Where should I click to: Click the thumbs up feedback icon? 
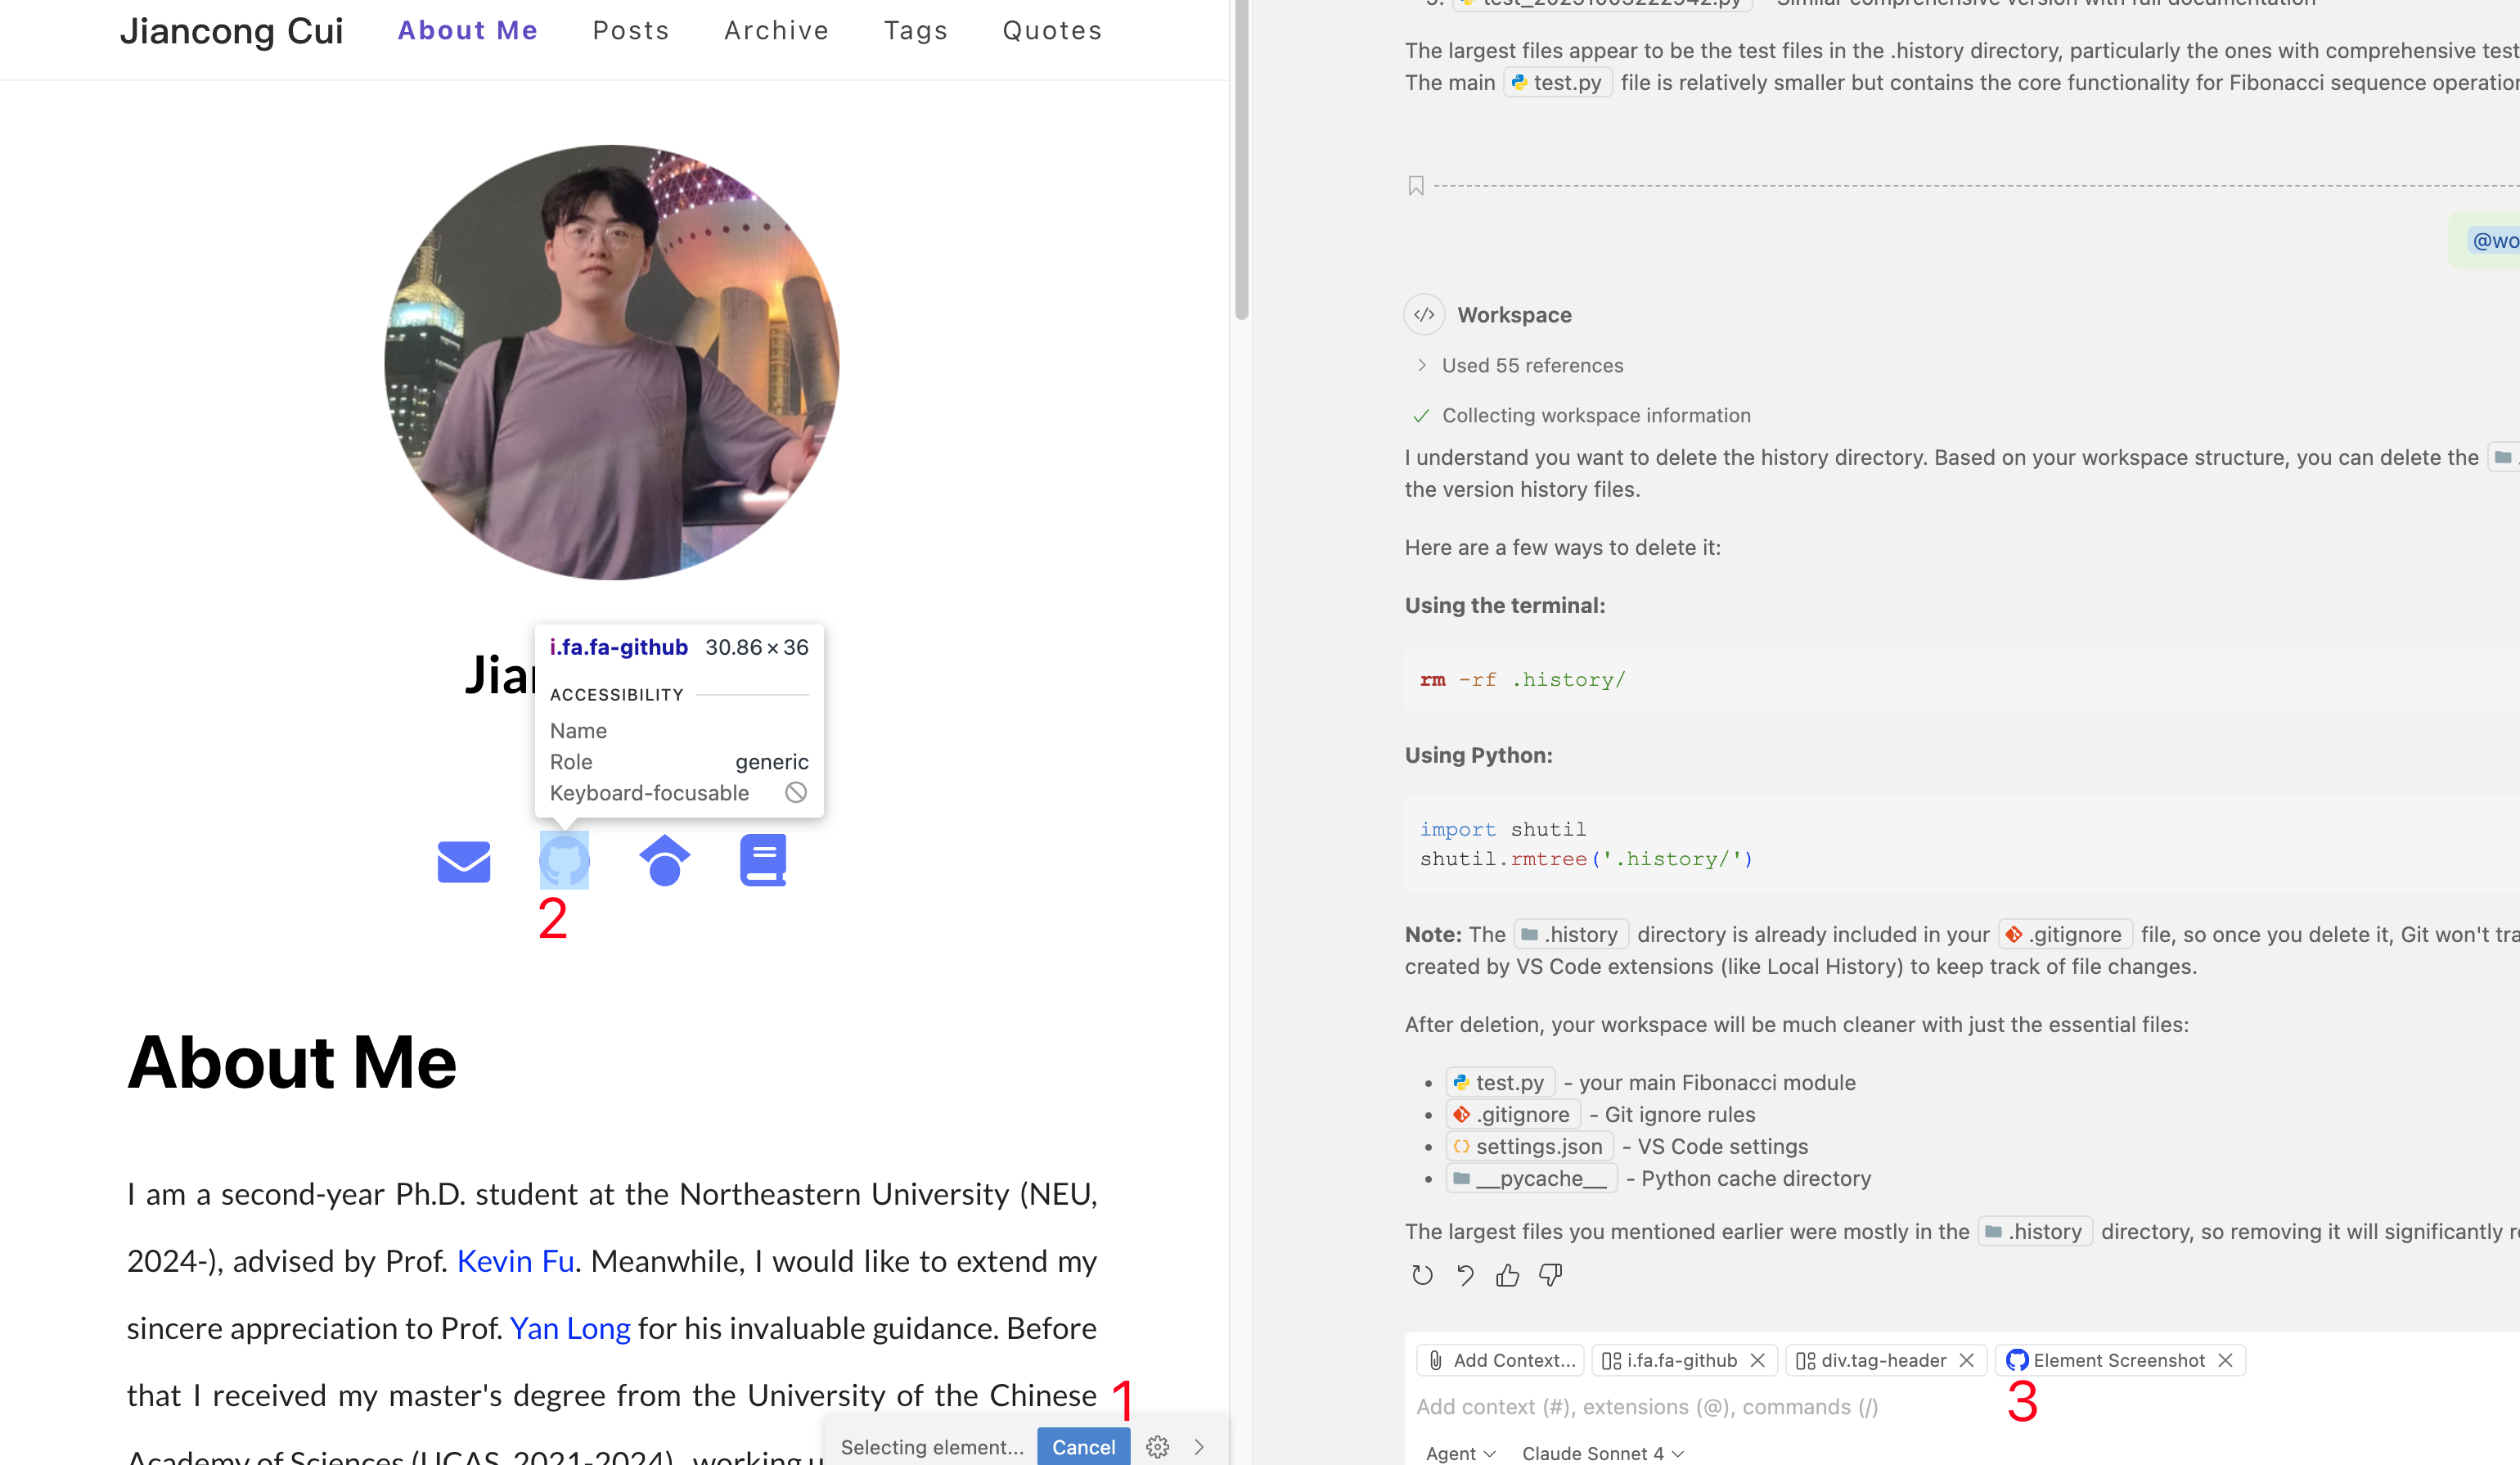point(1507,1275)
